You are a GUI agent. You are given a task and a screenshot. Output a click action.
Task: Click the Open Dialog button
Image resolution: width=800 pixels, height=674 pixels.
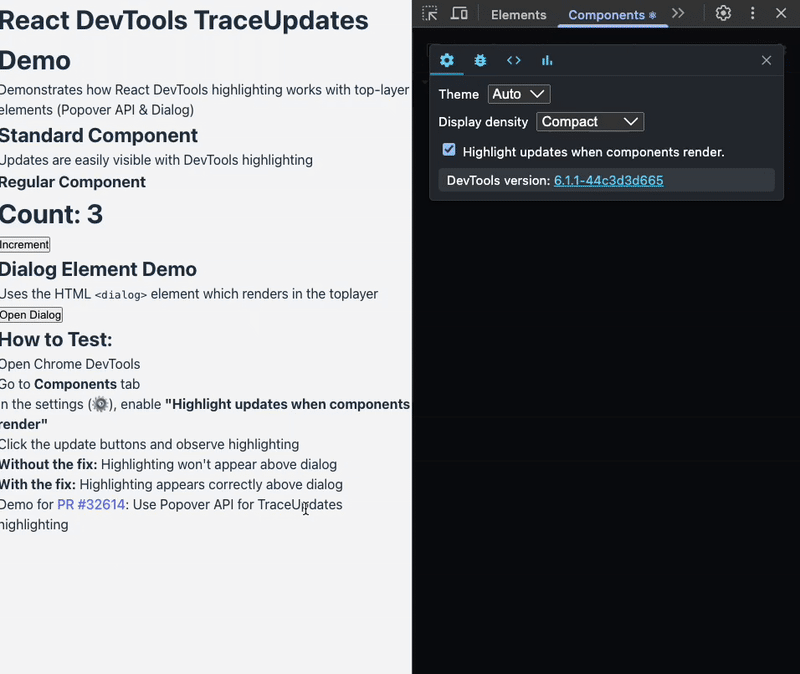31,315
